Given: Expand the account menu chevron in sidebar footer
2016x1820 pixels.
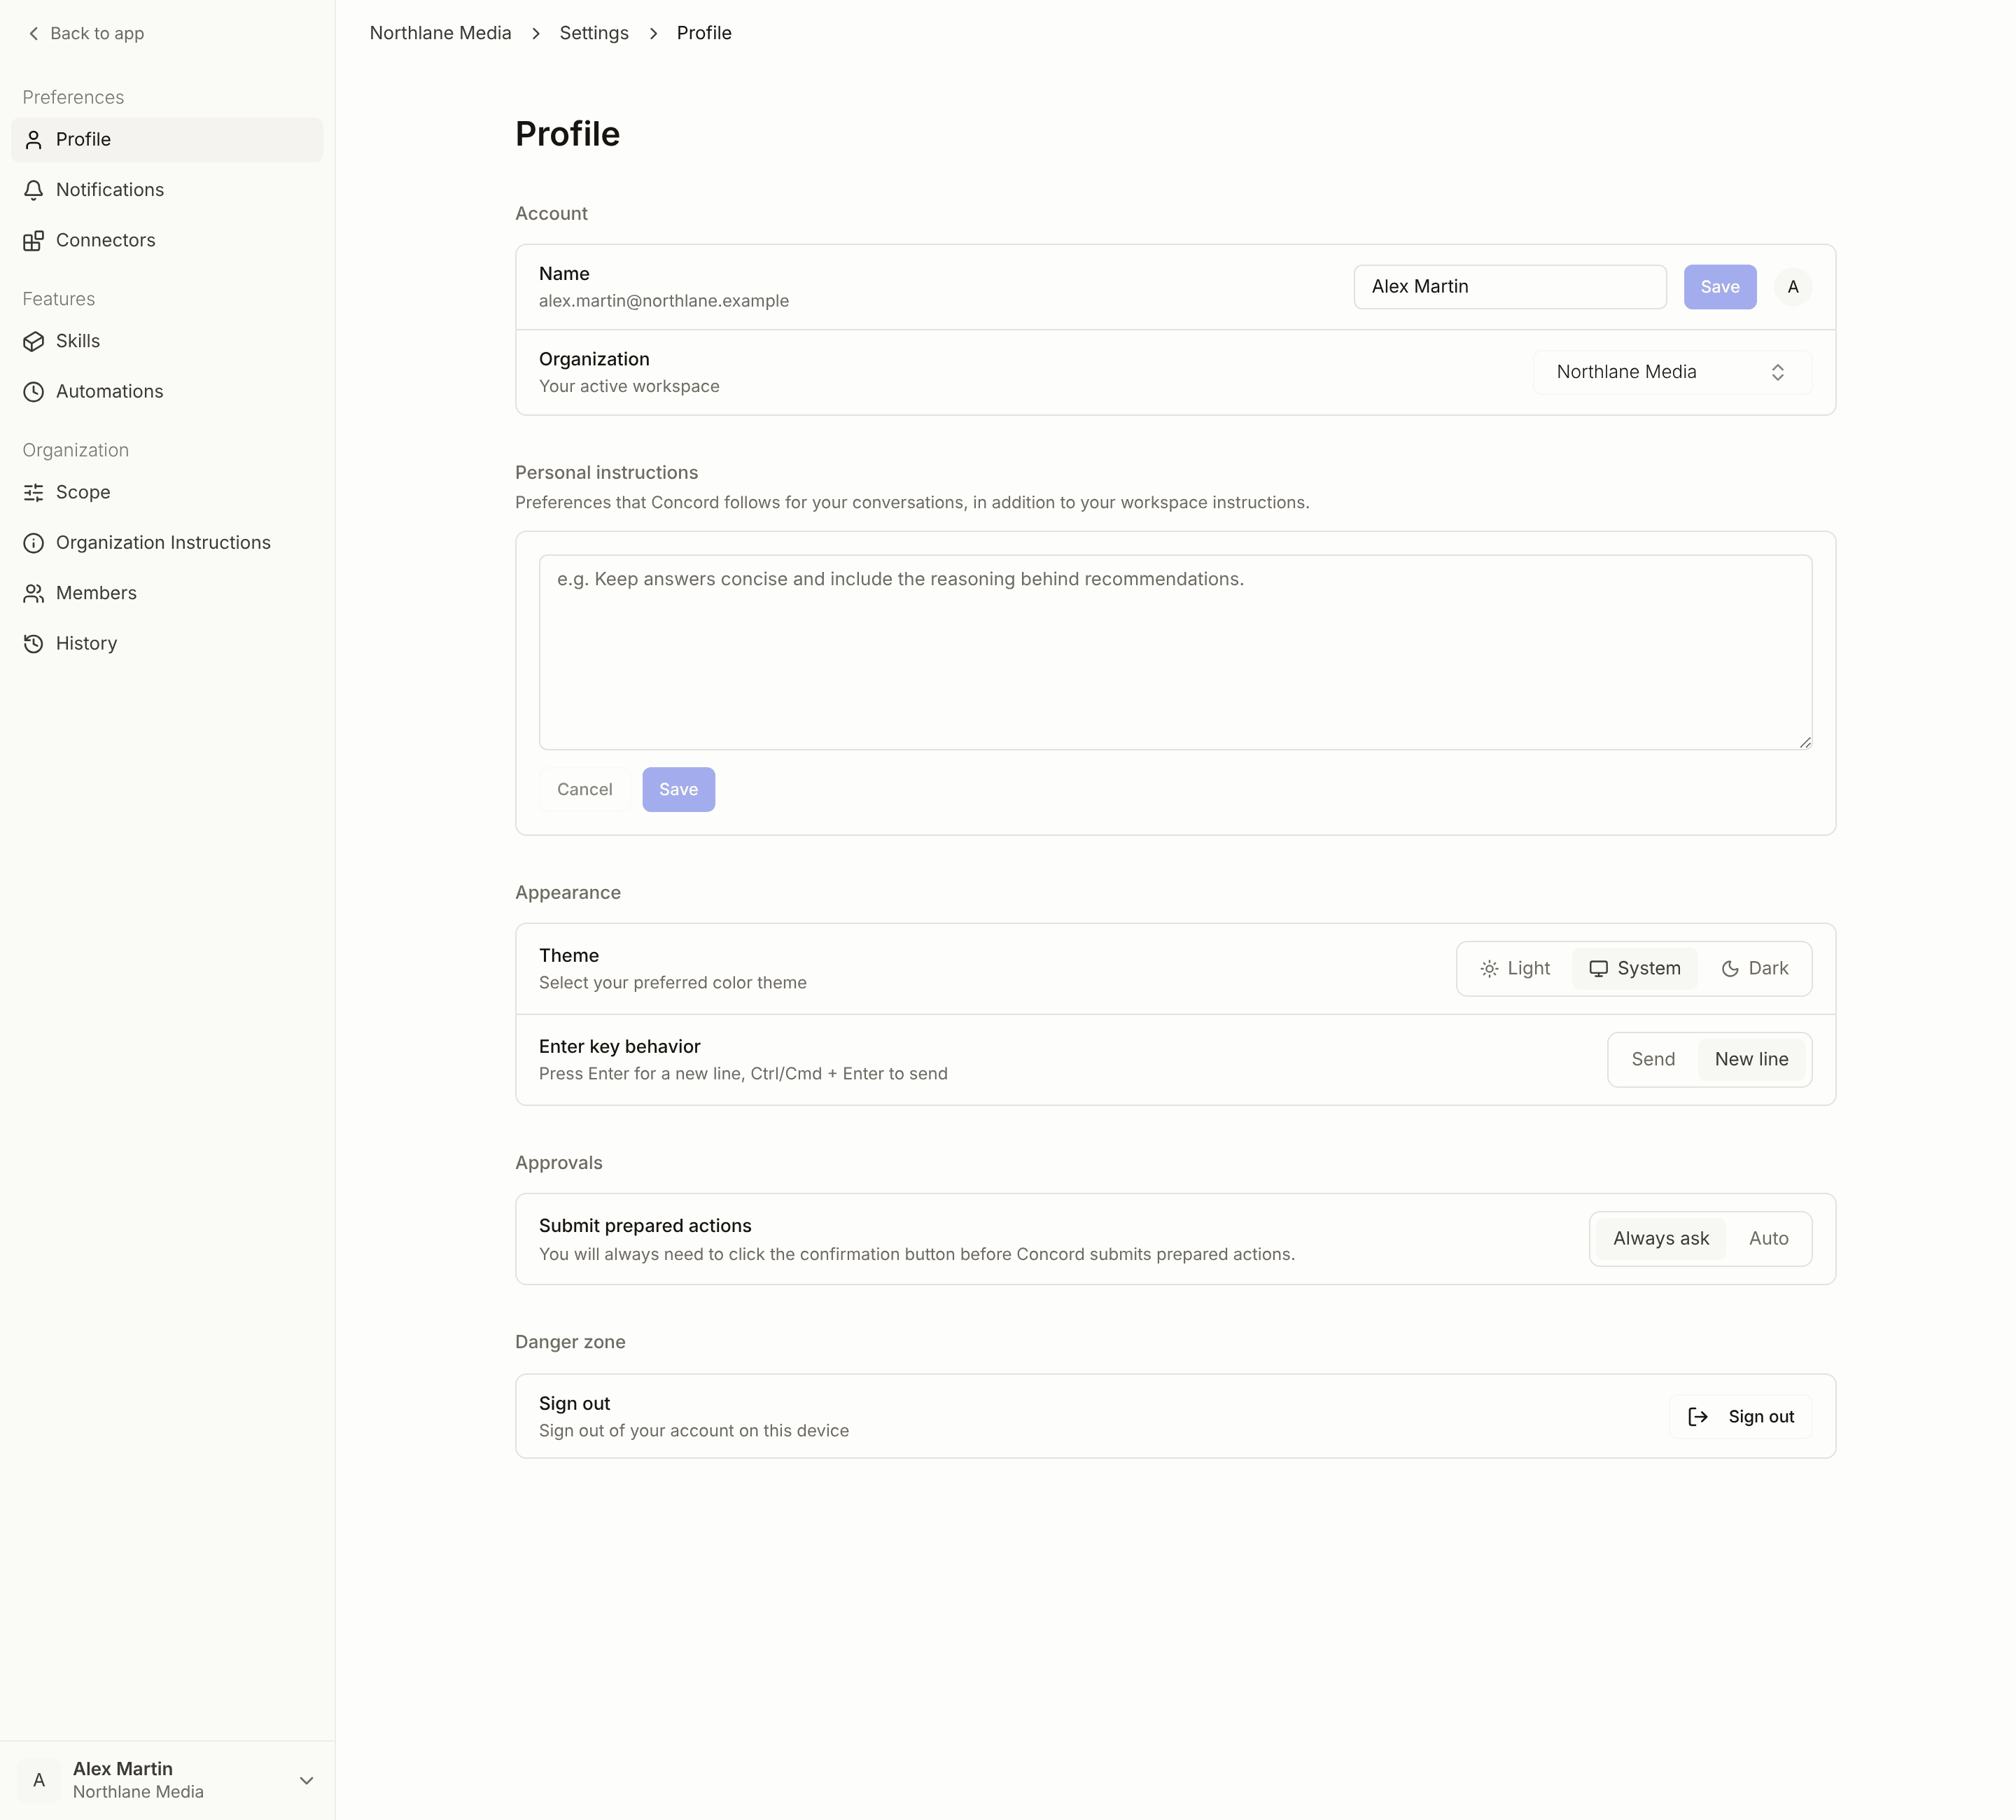Looking at the screenshot, I should [307, 1781].
